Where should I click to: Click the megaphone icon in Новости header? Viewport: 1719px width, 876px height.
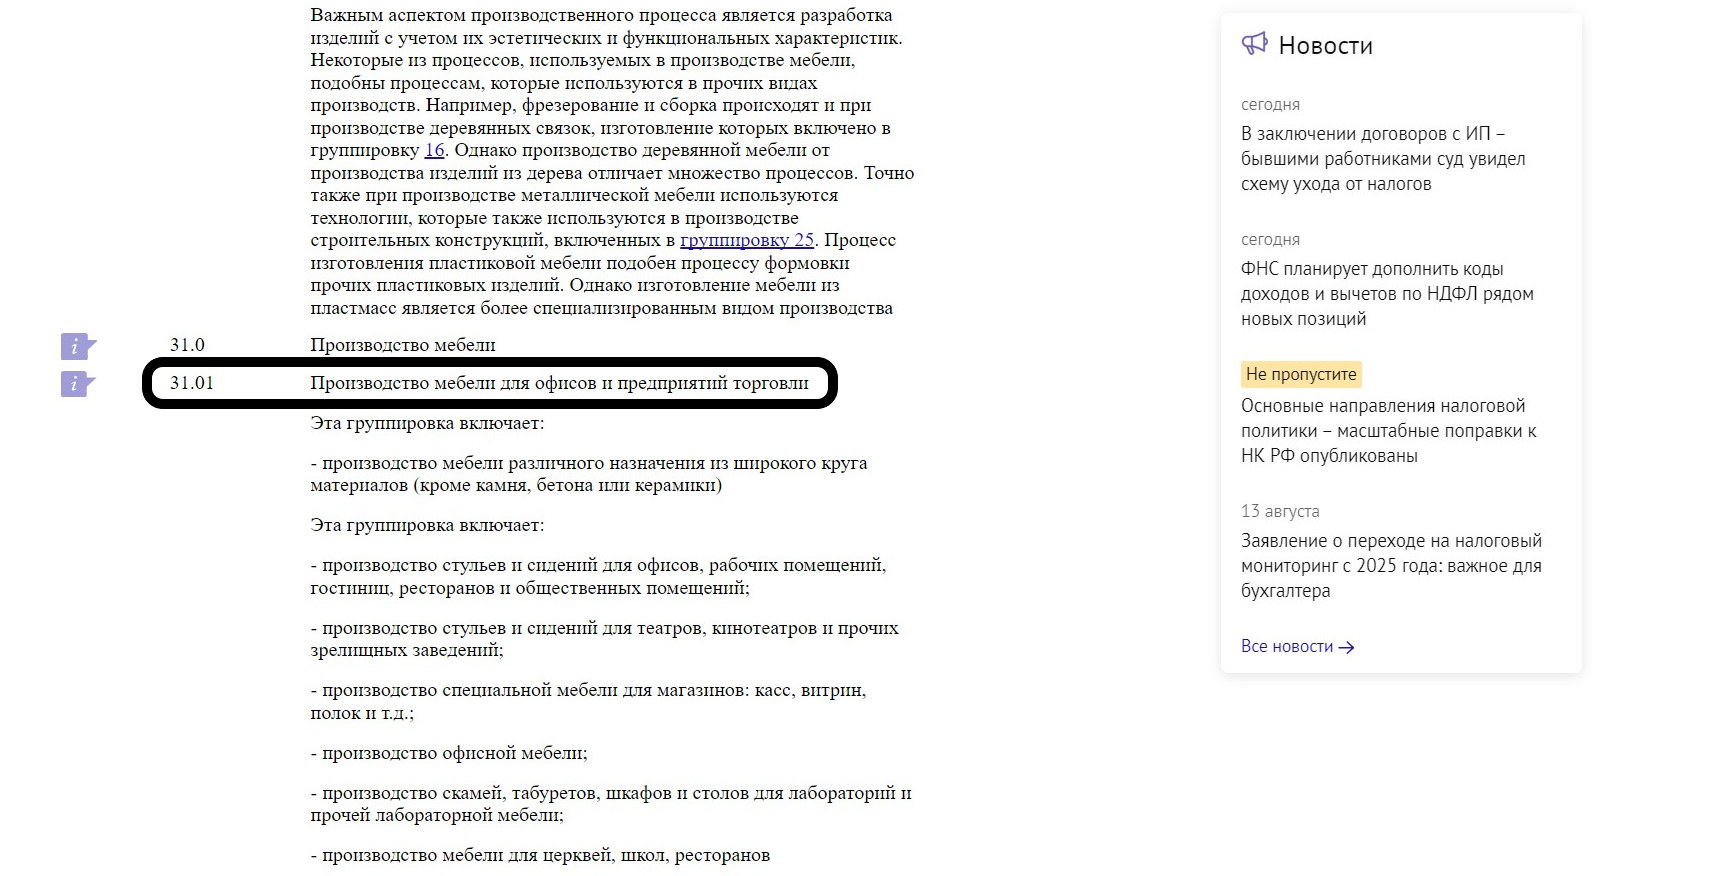(x=1254, y=44)
